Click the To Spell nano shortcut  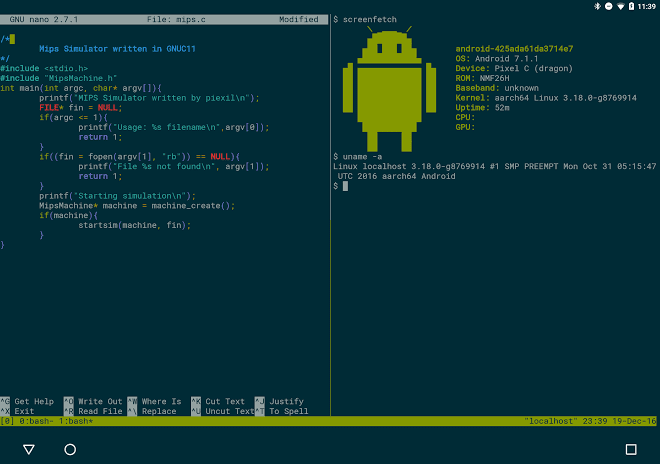282,411
